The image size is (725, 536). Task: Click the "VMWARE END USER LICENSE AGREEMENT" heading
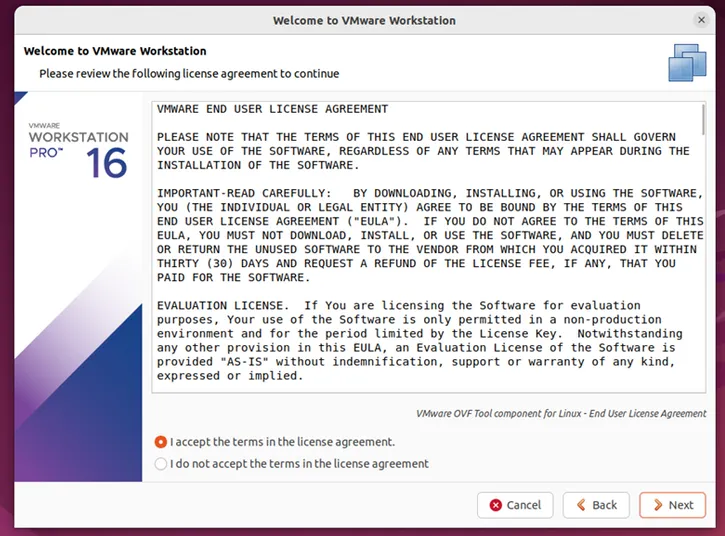(x=272, y=109)
